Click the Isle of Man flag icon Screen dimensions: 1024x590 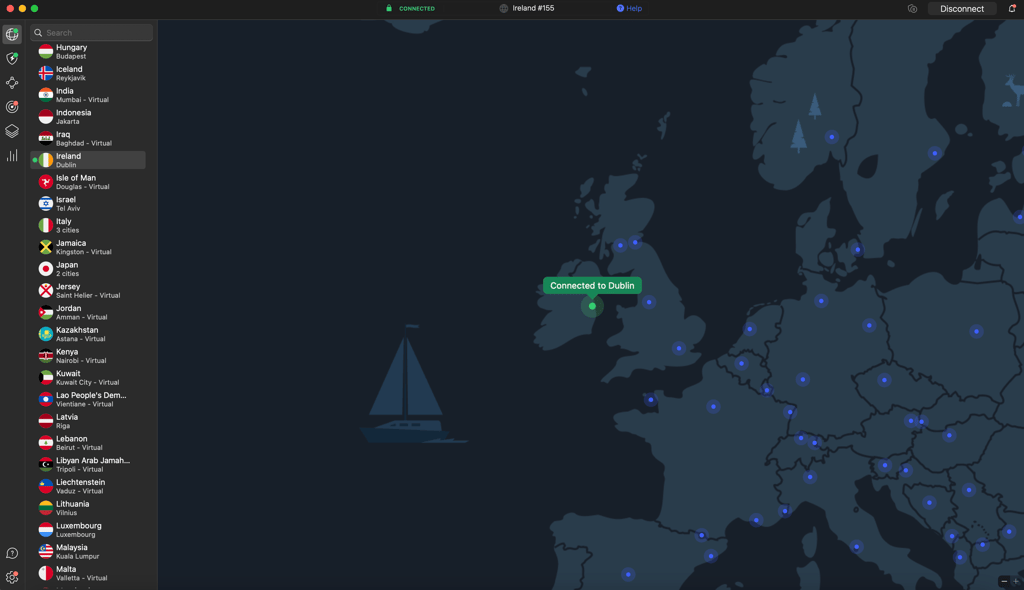(x=46, y=182)
